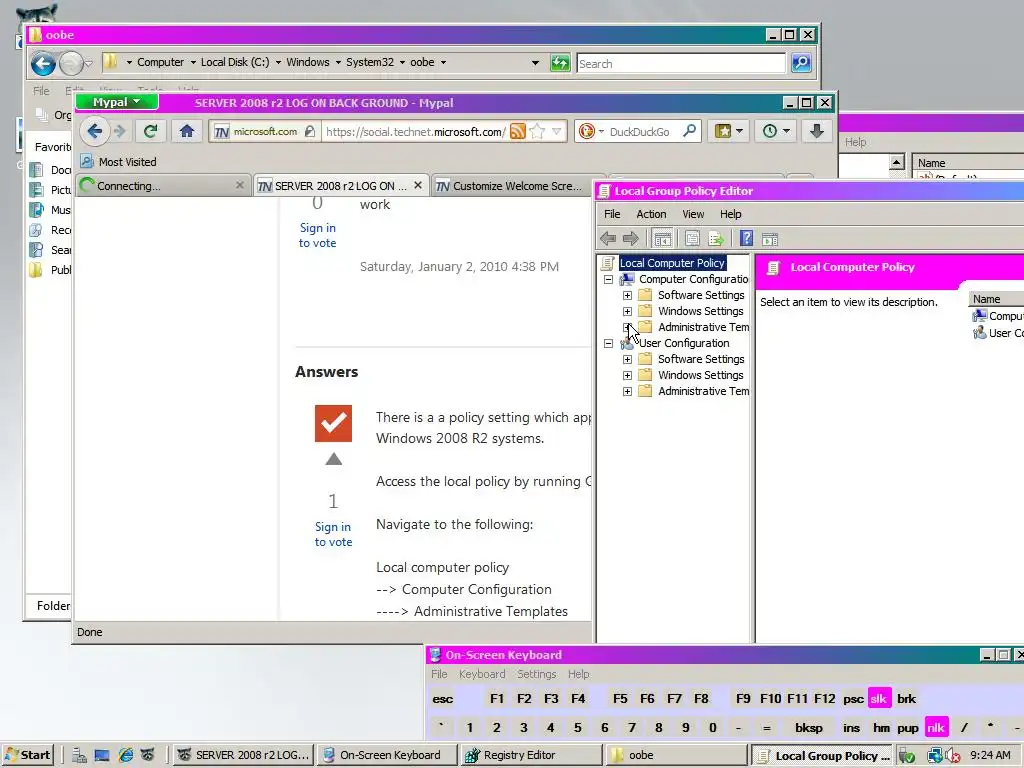
Task: Select Administrative Templates under Computer Configuration
Action: coord(703,327)
